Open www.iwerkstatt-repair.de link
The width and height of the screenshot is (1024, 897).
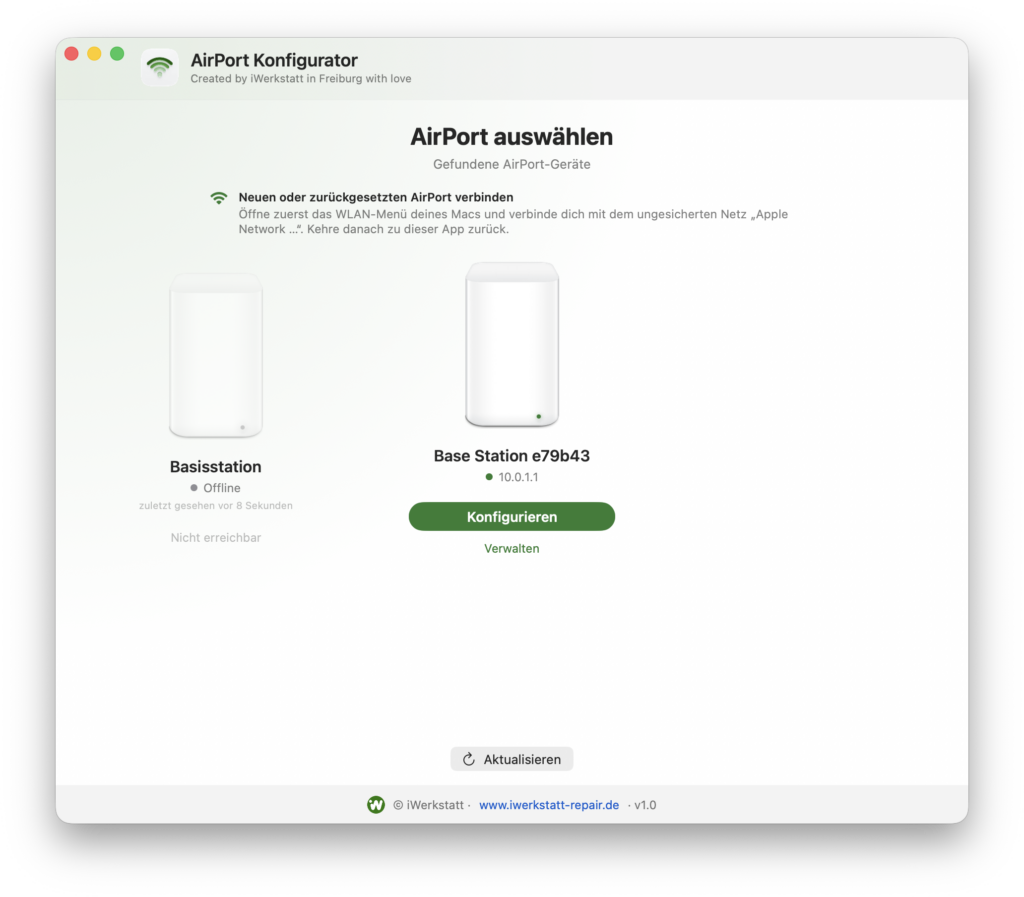click(549, 805)
